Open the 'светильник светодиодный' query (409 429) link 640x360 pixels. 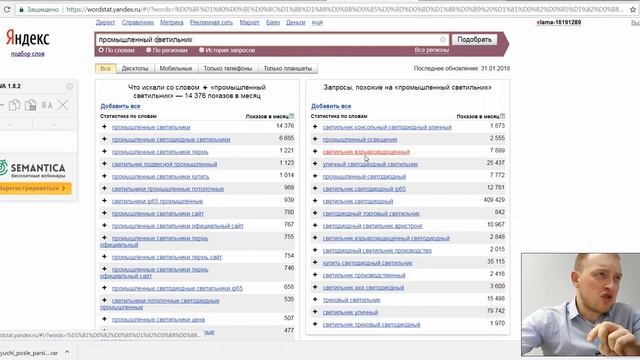pyautogui.click(x=358, y=201)
